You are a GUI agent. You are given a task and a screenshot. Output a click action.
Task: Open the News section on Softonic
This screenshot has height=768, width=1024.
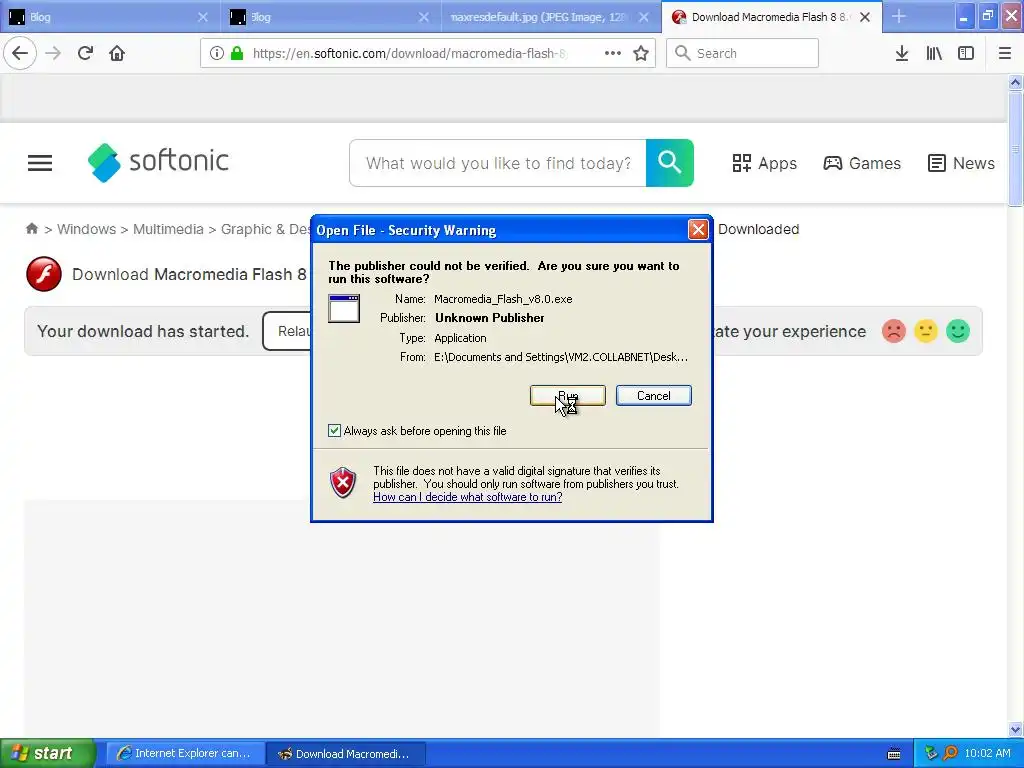[x=961, y=163]
